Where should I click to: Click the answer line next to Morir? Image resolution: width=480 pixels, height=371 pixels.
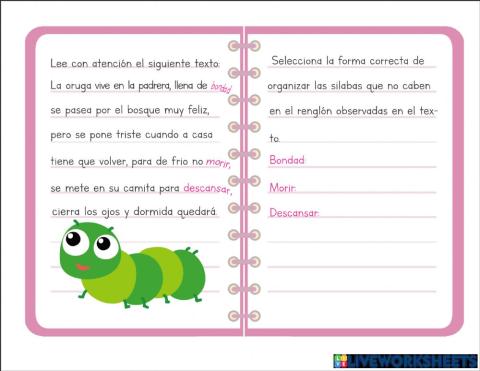366,188
